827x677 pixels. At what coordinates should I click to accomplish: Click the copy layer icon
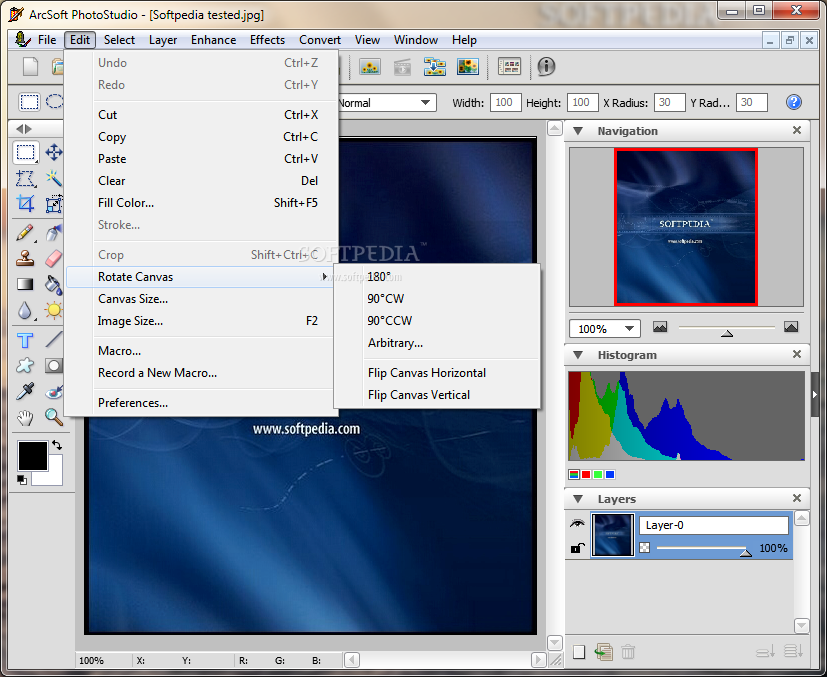pos(603,652)
